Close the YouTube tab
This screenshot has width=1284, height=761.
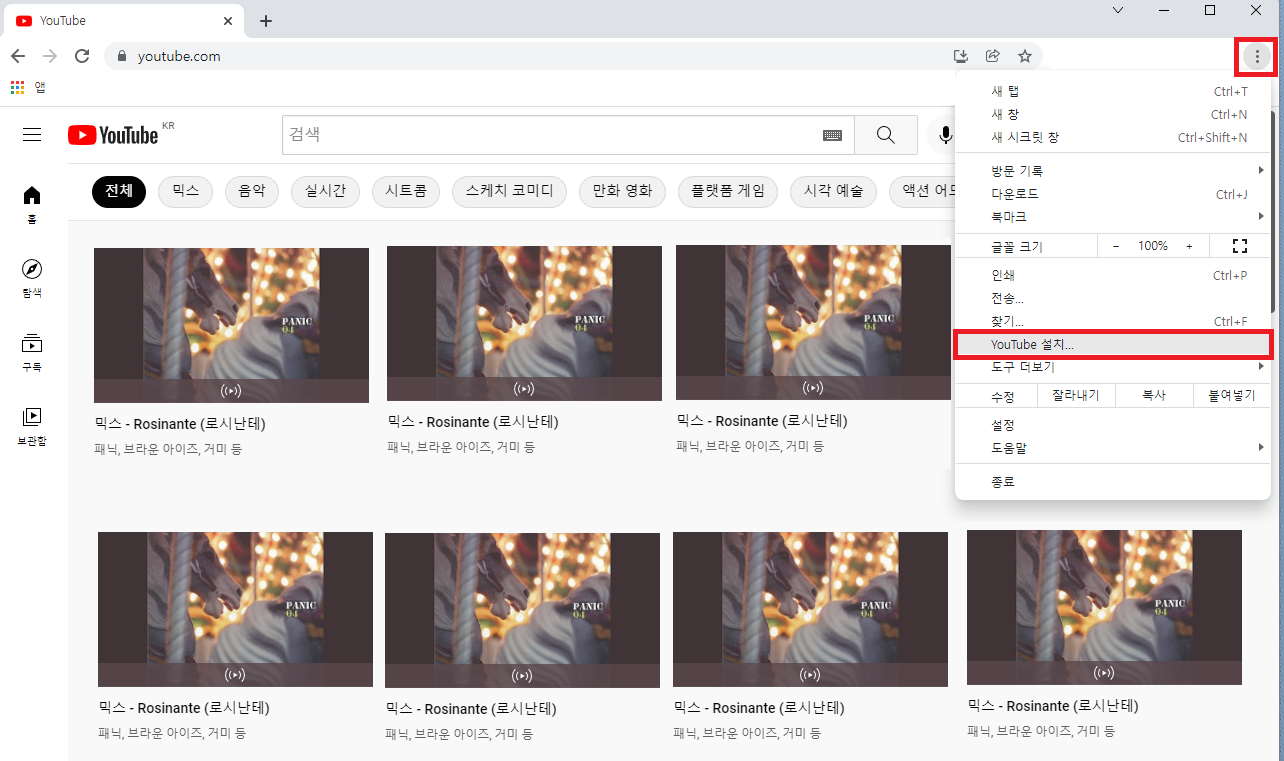[x=228, y=21]
